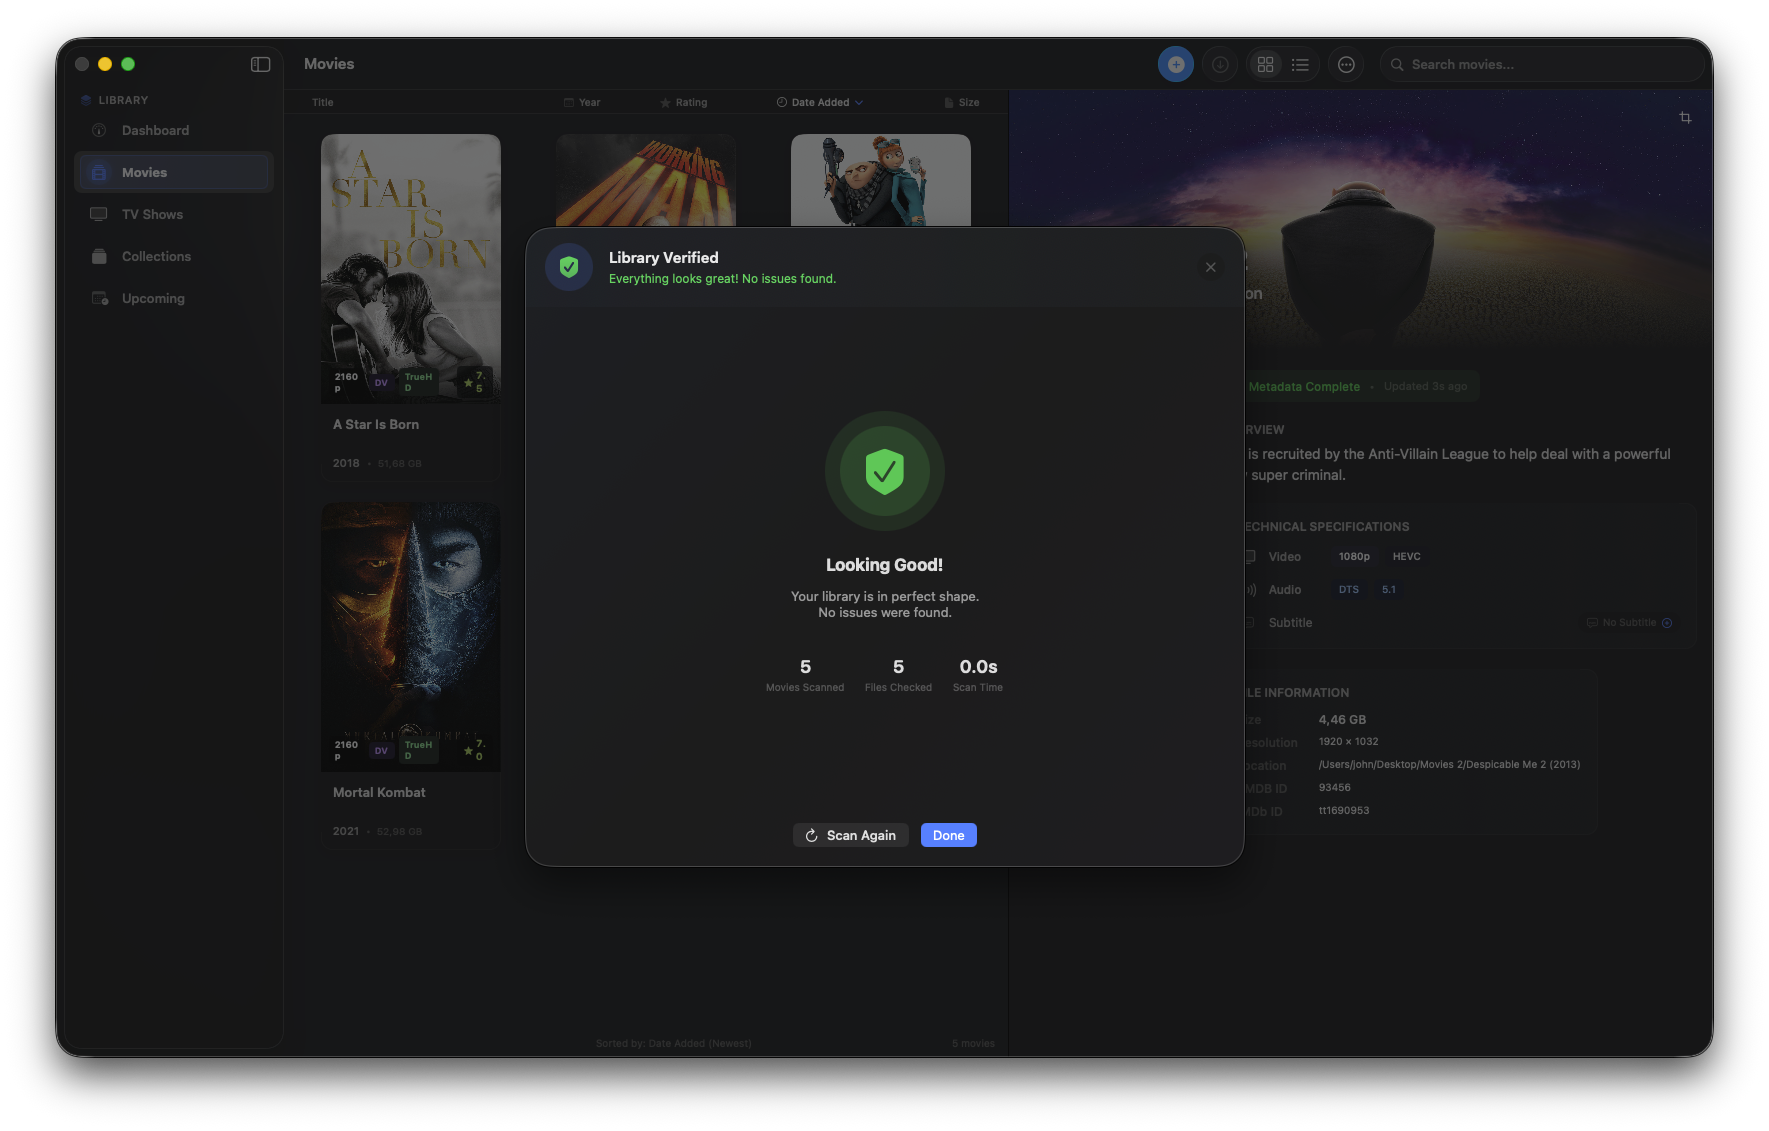Click the blue add movie plus icon

point(1176,65)
